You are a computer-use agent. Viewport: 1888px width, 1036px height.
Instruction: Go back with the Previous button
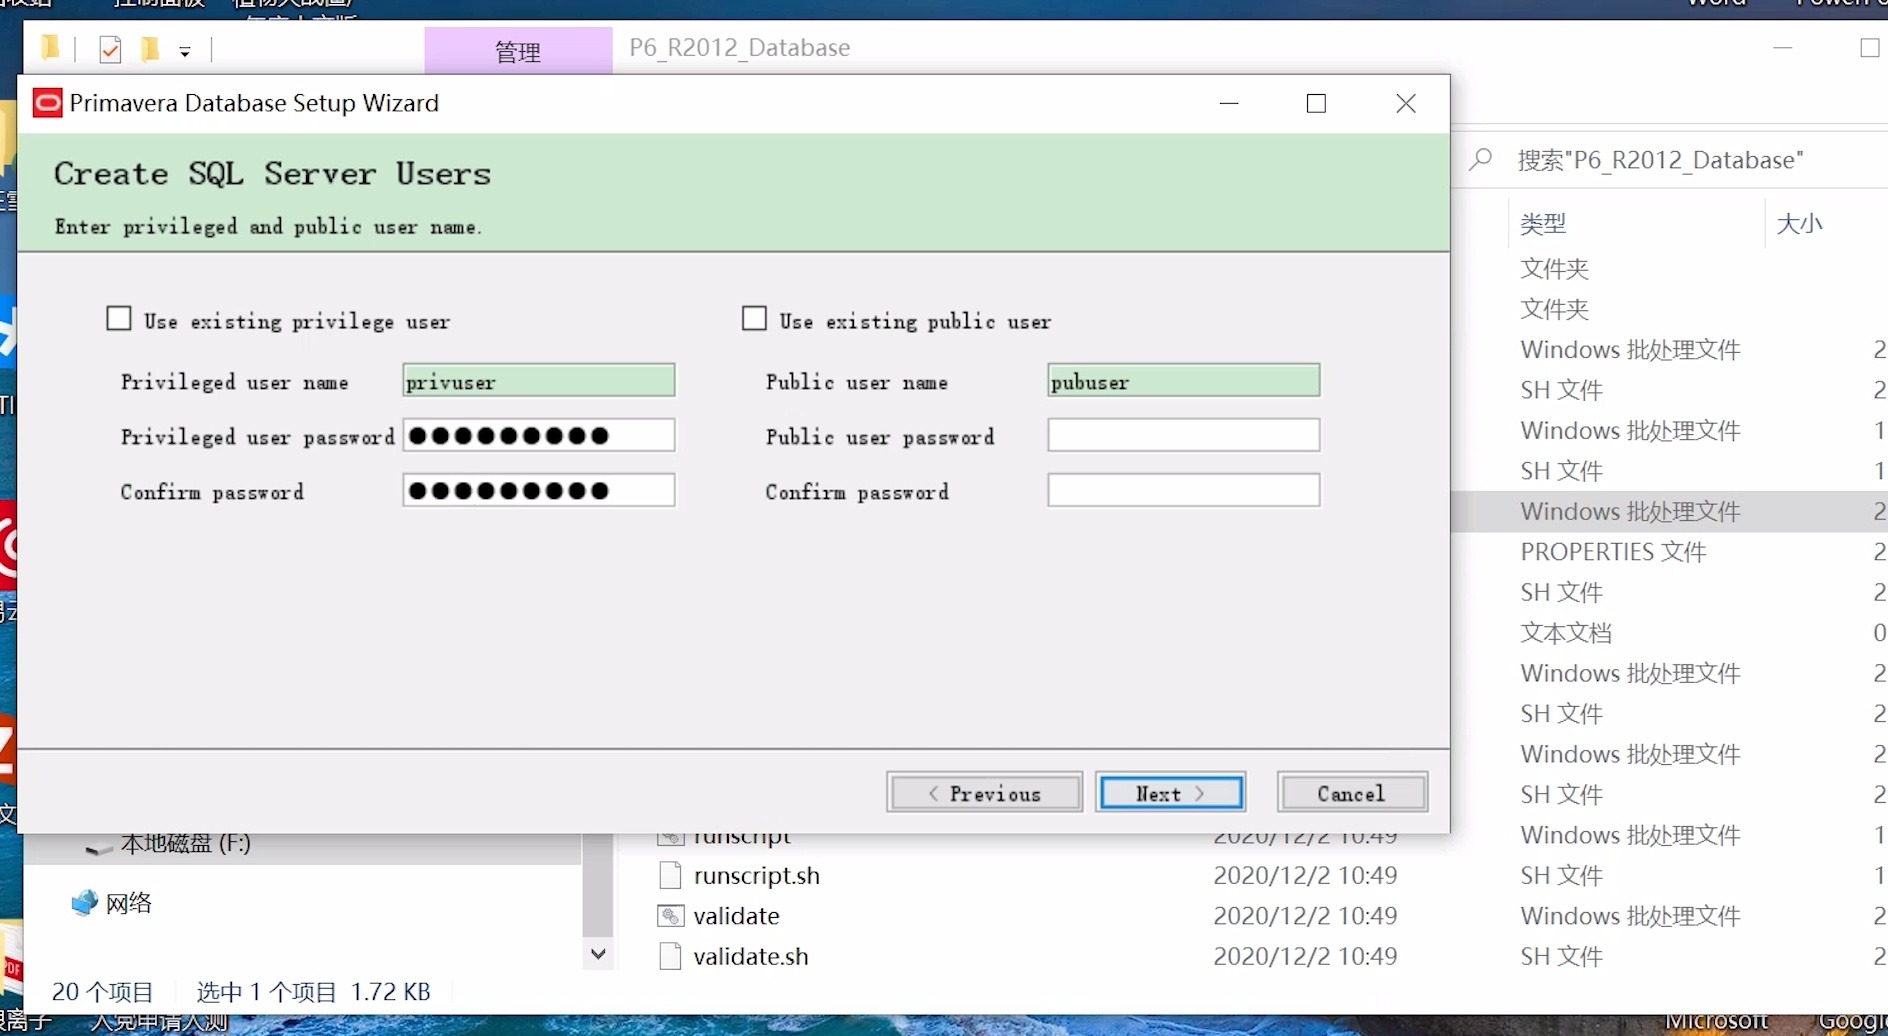click(985, 793)
